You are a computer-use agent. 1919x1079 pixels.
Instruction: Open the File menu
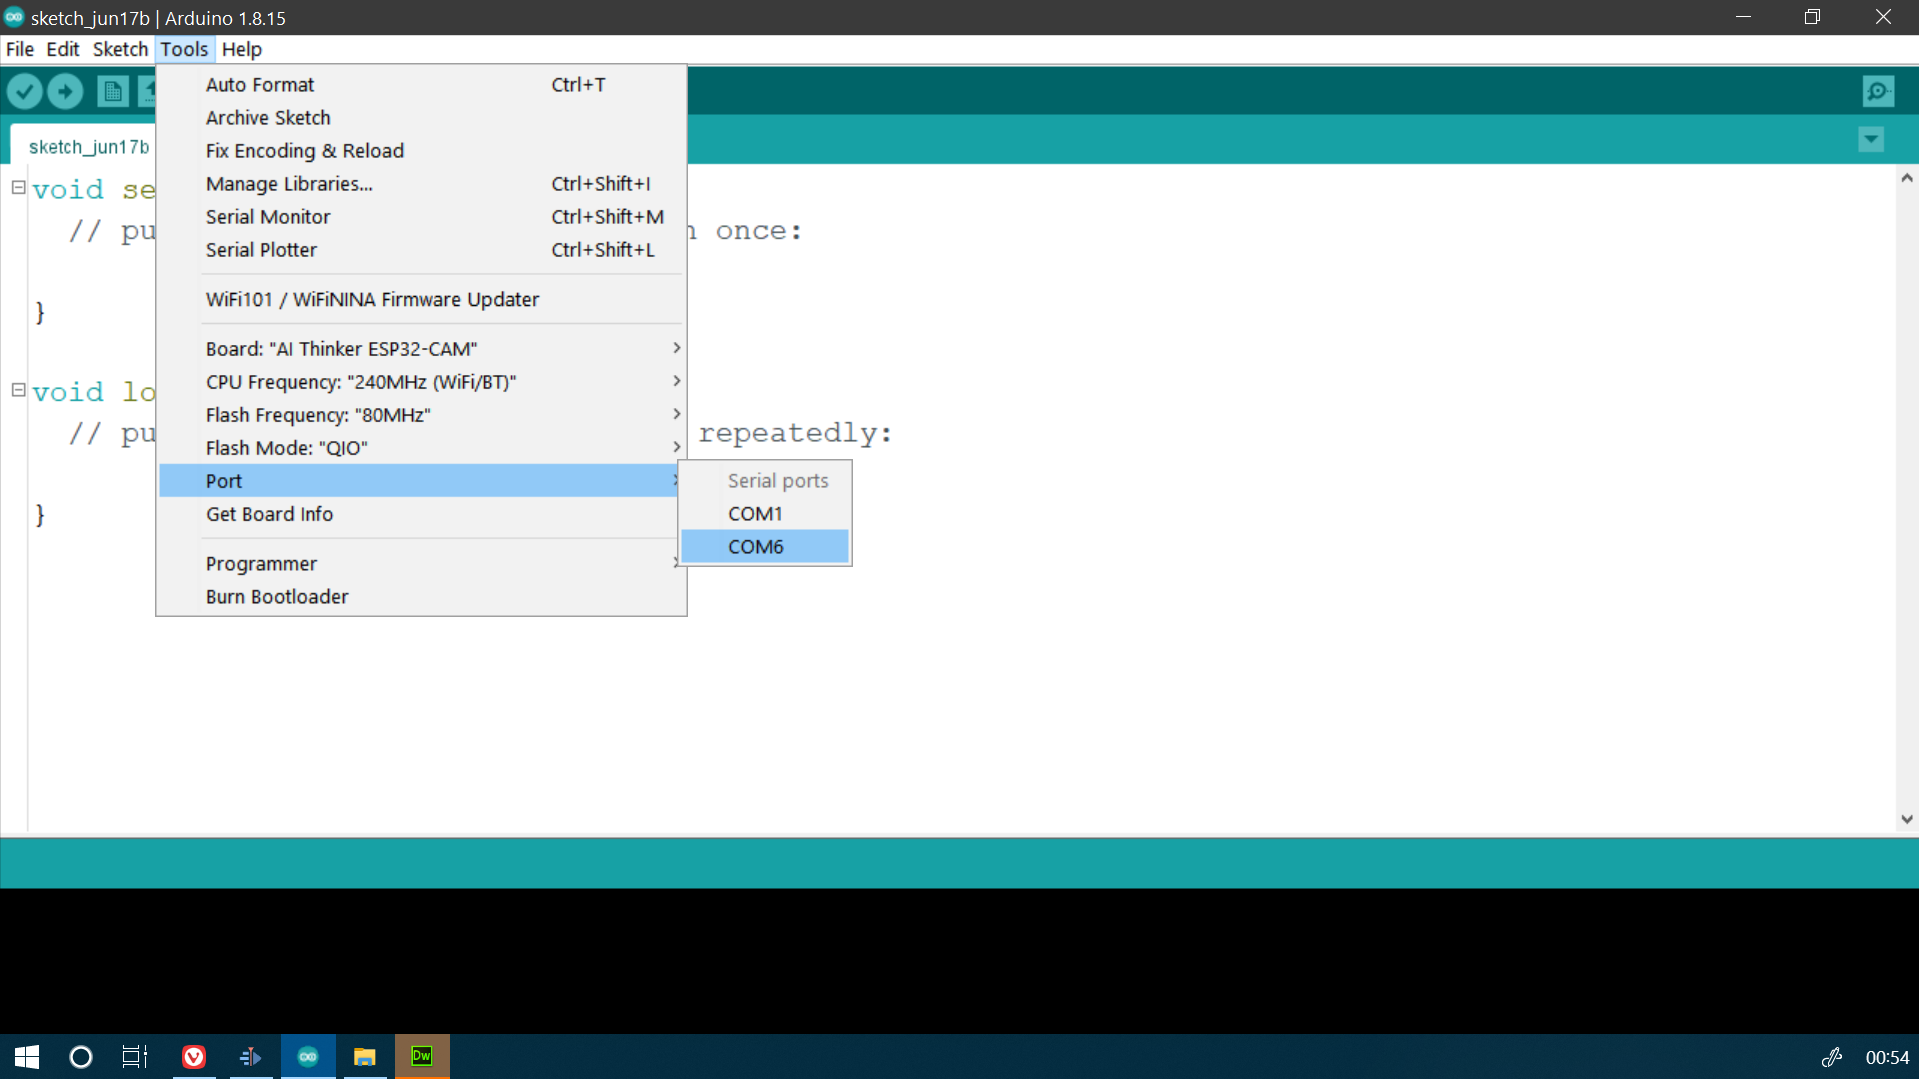pos(20,49)
